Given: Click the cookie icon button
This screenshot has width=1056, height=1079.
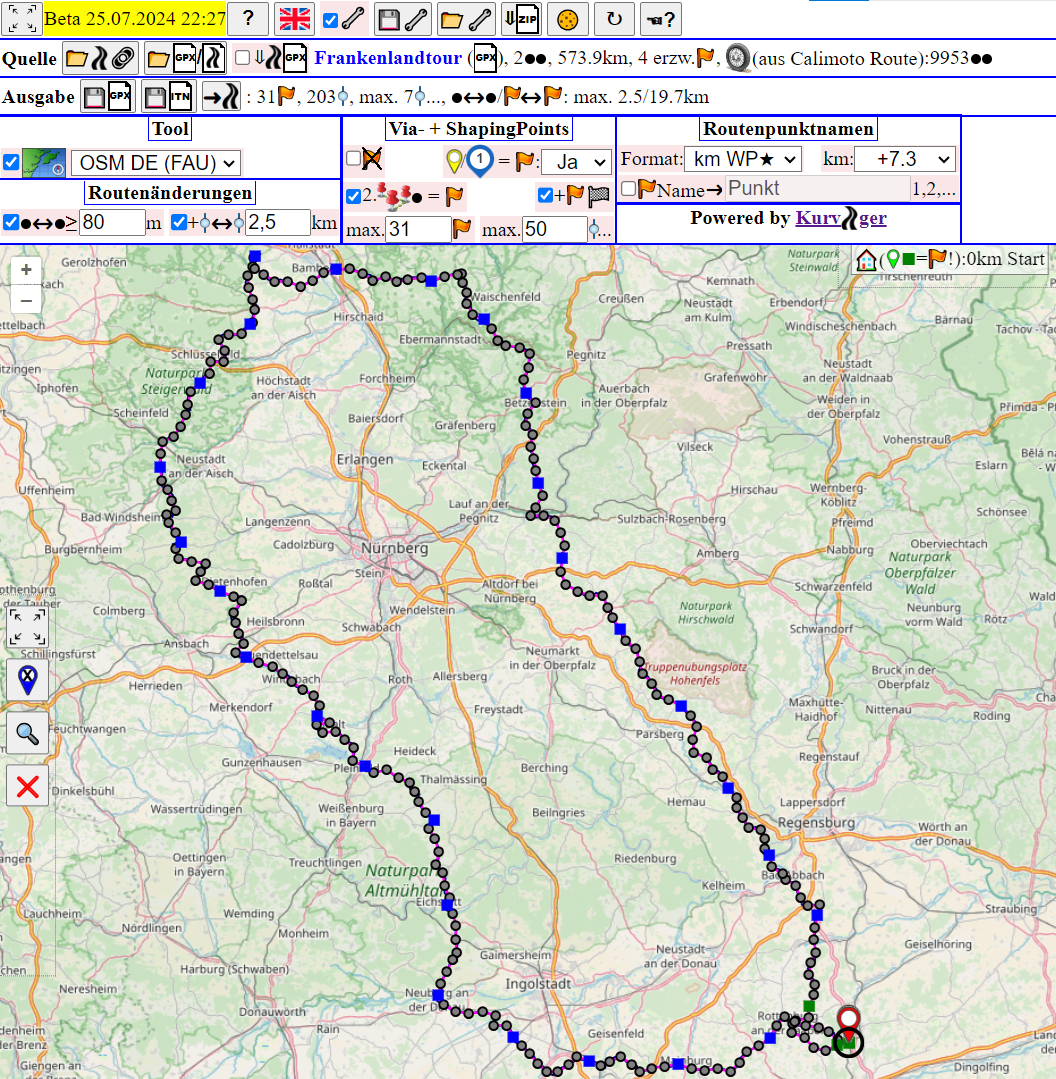Looking at the screenshot, I should click(x=567, y=19).
